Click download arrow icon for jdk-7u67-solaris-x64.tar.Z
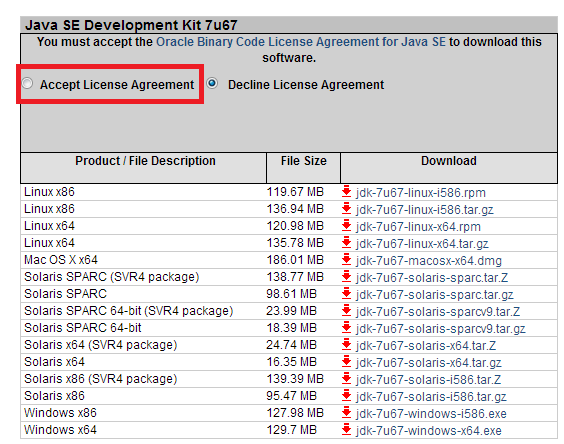The image size is (564, 444). click(x=346, y=345)
